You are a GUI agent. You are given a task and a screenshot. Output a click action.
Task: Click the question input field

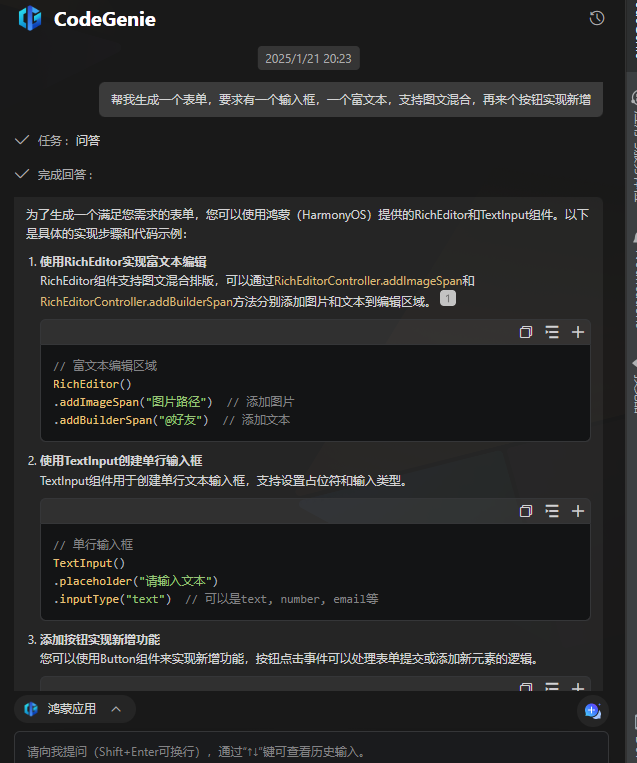click(311, 751)
